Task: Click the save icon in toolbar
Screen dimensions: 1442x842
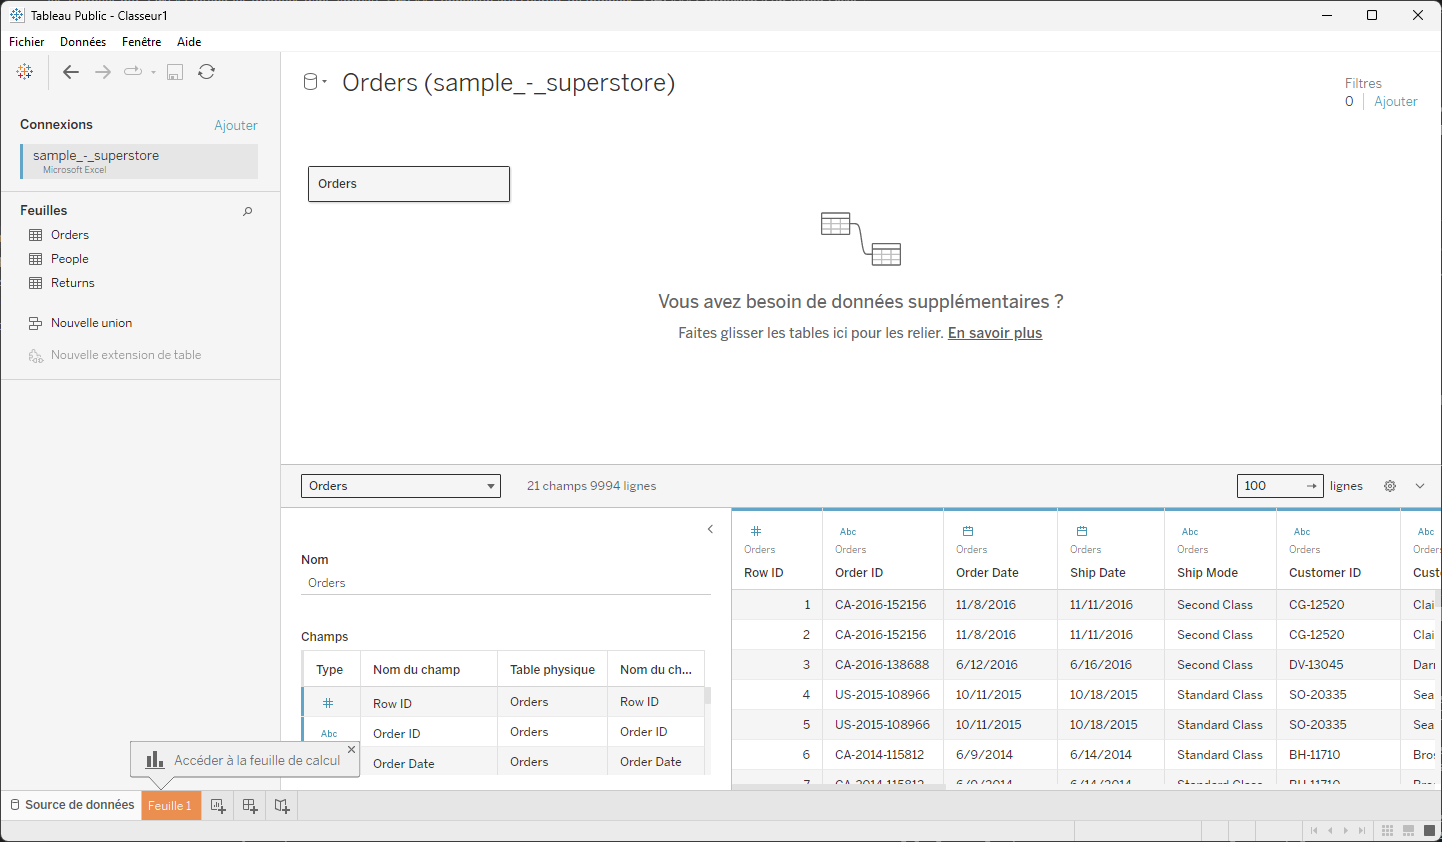Action: pos(175,72)
